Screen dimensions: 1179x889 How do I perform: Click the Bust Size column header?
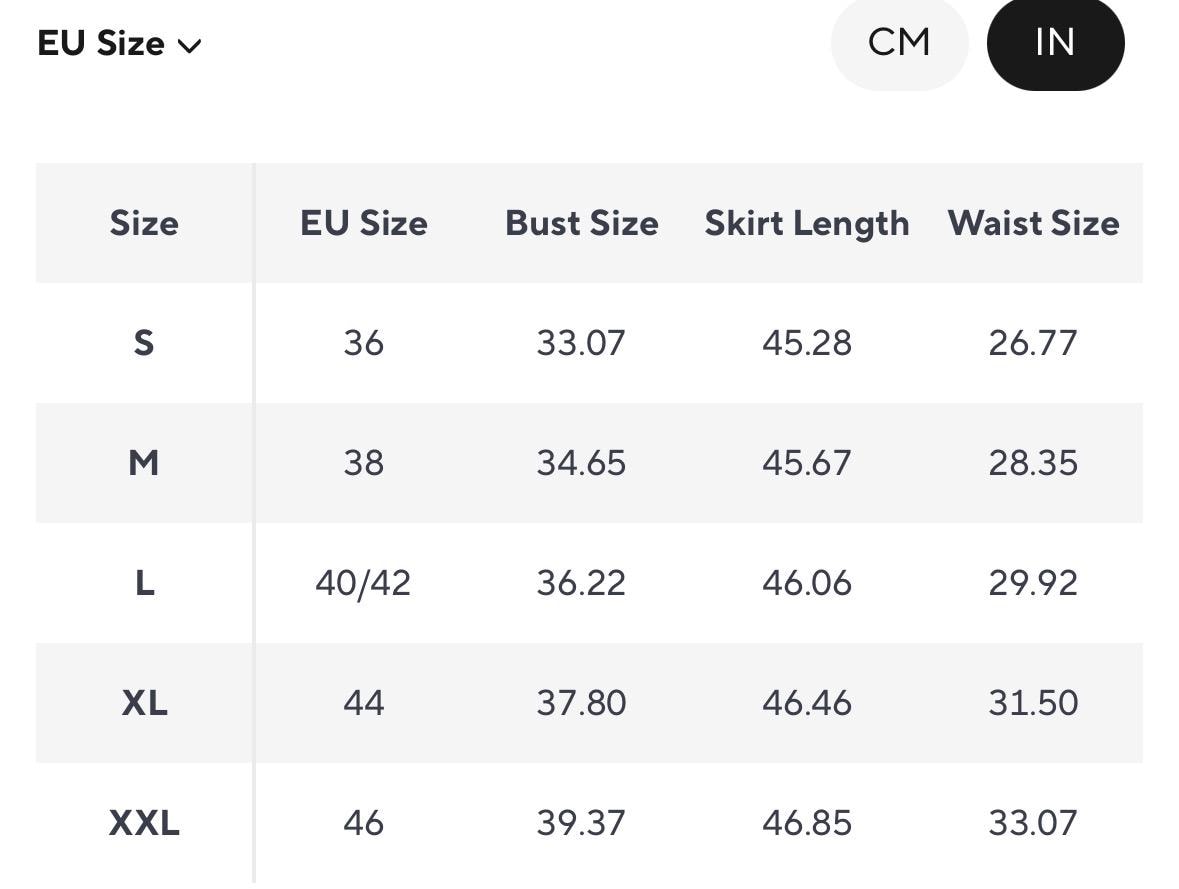pos(581,223)
